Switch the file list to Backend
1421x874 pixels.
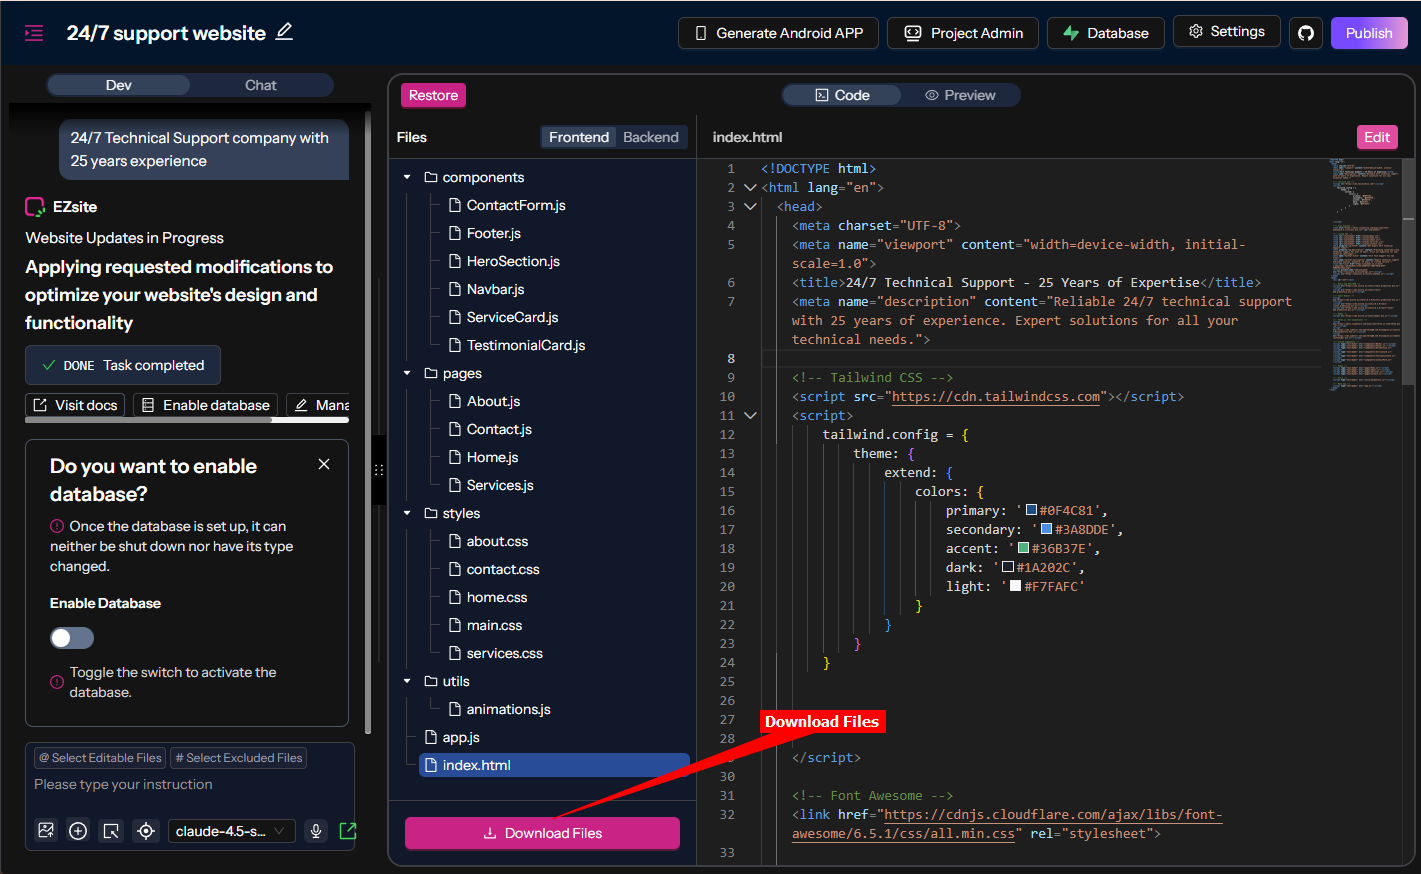pos(650,137)
